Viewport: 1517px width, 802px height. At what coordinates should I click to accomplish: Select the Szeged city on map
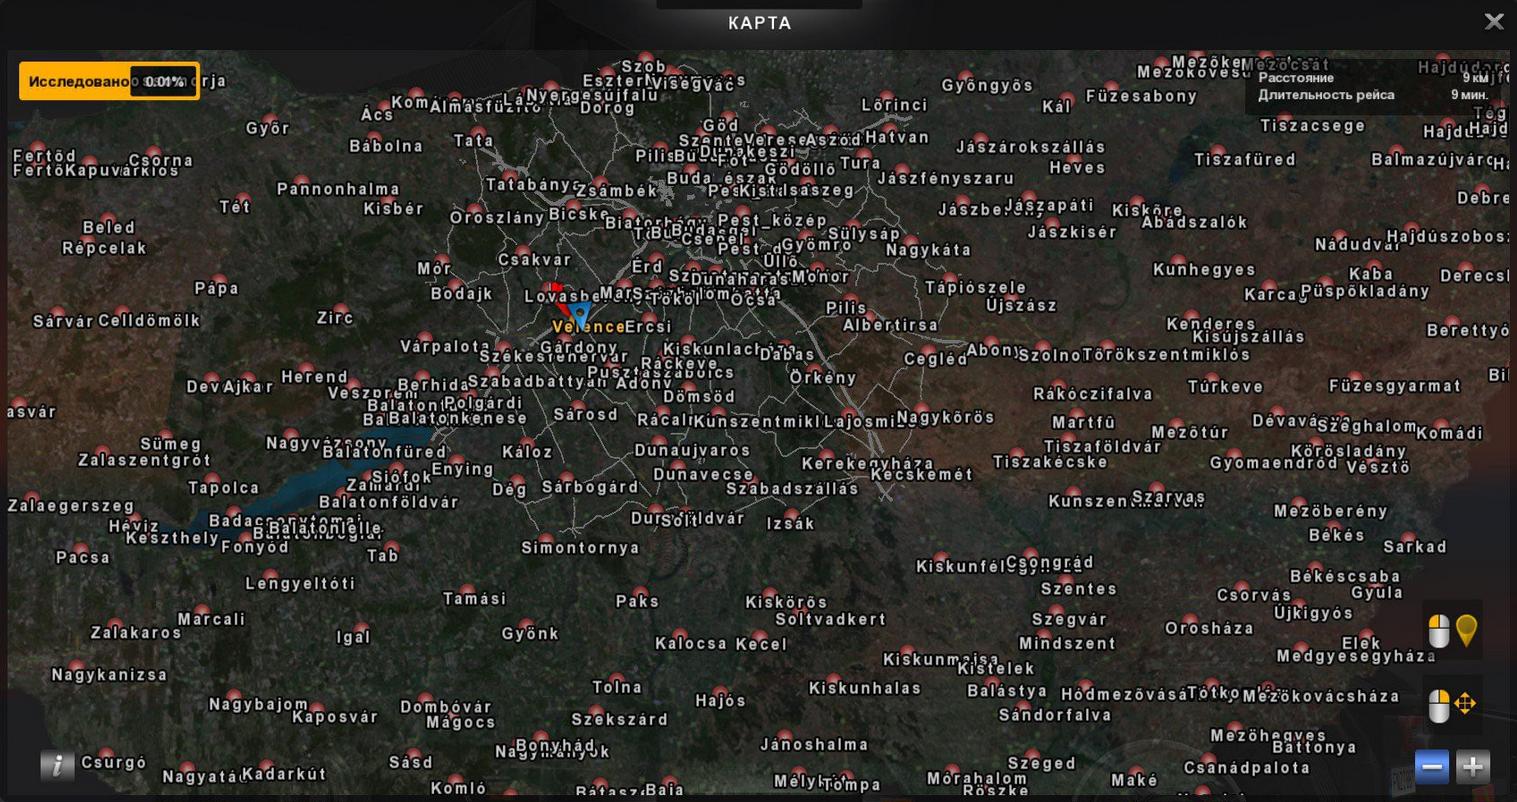1041,763
